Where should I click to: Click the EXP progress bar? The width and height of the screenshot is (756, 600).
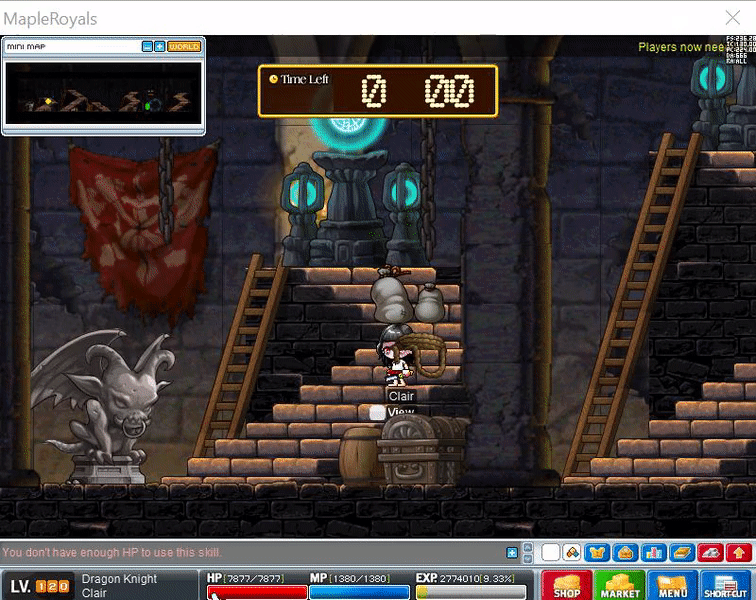pos(471,593)
